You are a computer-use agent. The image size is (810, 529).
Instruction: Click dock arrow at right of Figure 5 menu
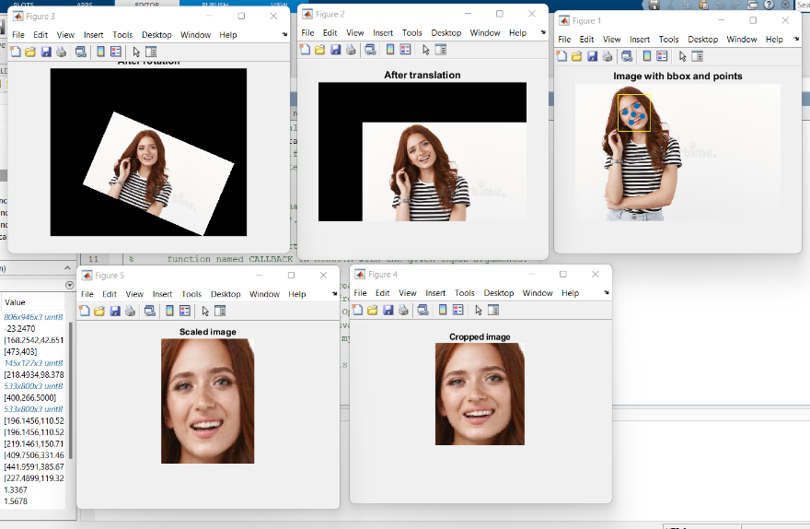pyautogui.click(x=332, y=294)
